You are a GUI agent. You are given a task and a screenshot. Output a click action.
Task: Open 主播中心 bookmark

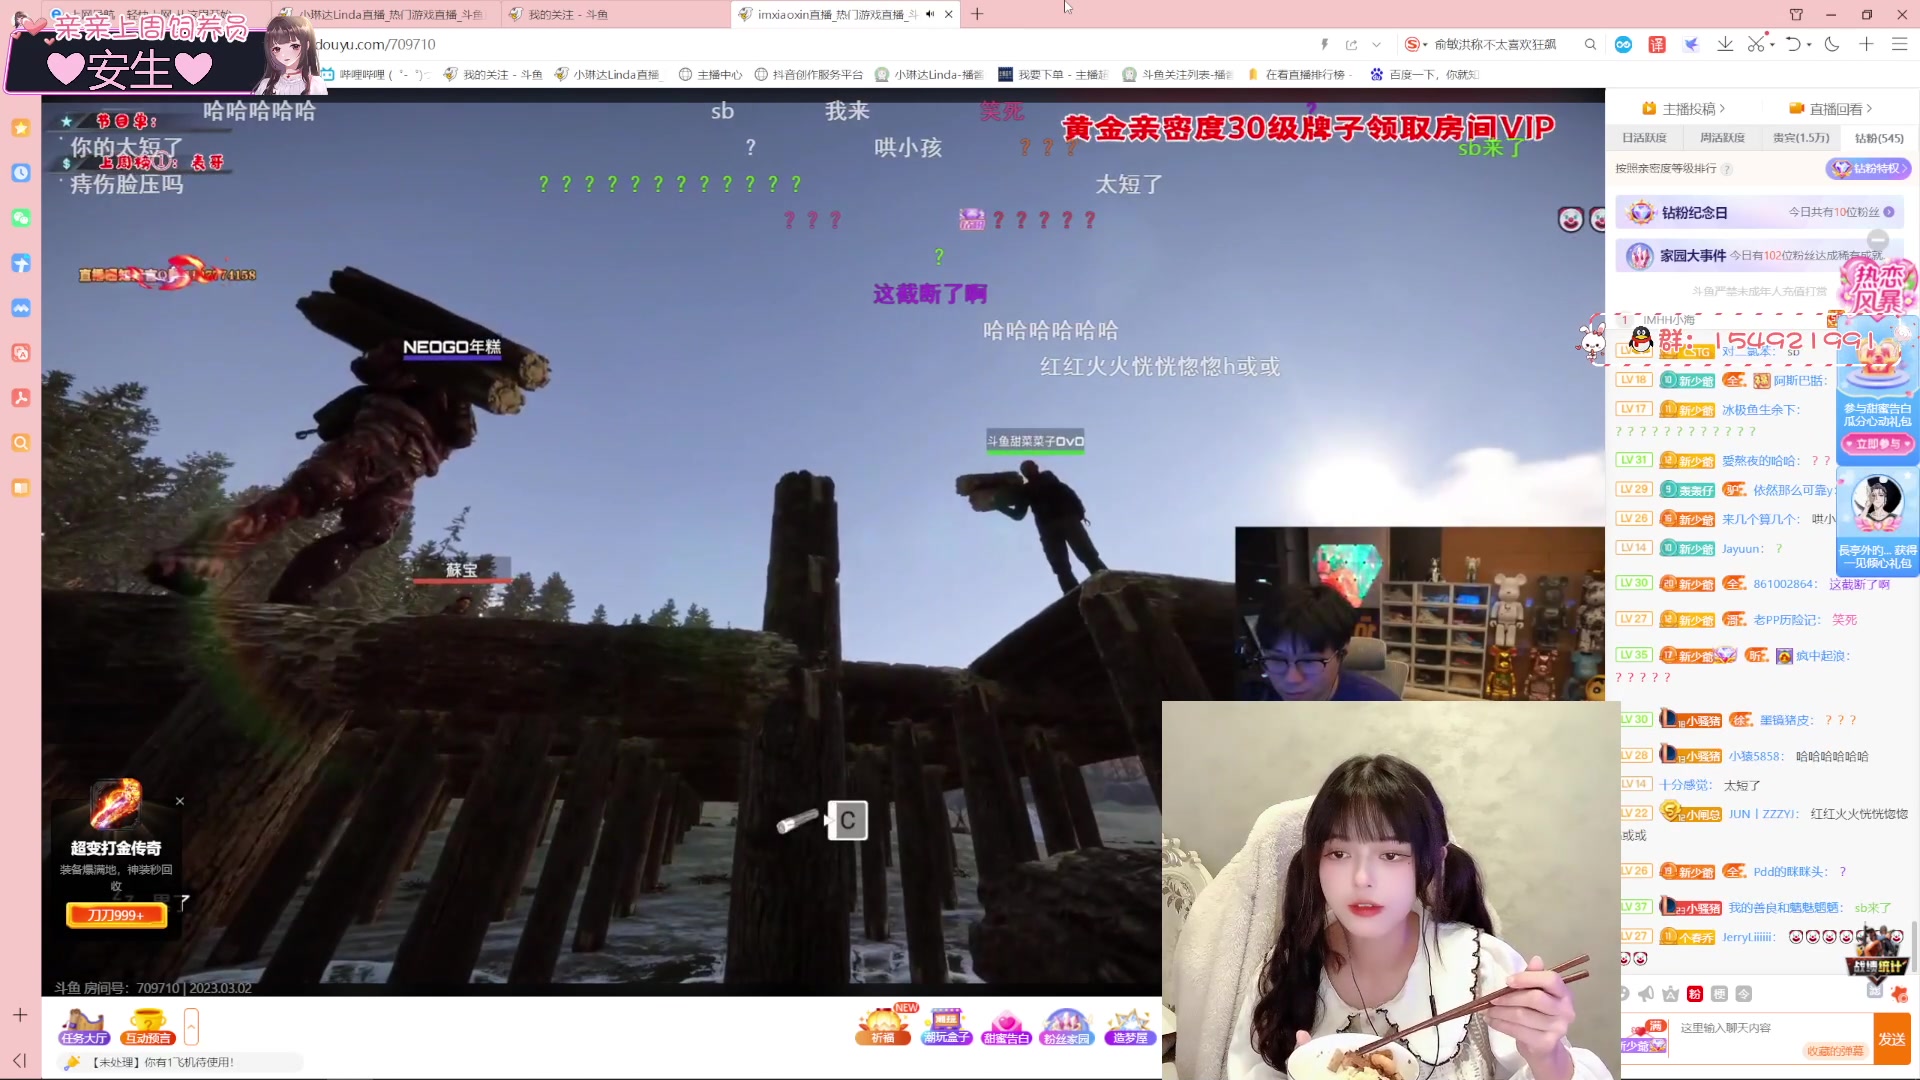(x=710, y=74)
